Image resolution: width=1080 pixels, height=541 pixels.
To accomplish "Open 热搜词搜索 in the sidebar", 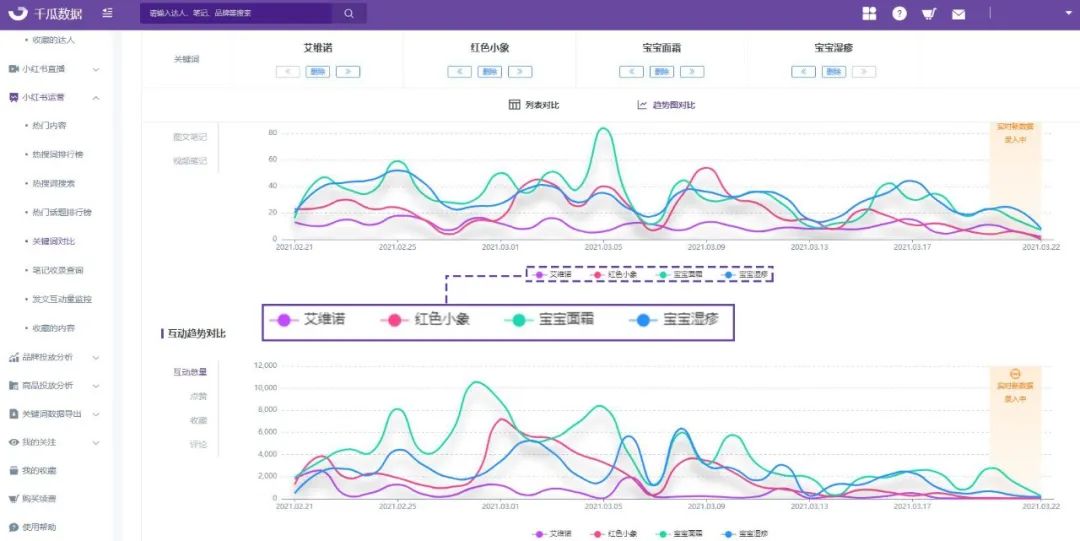I will point(54,183).
